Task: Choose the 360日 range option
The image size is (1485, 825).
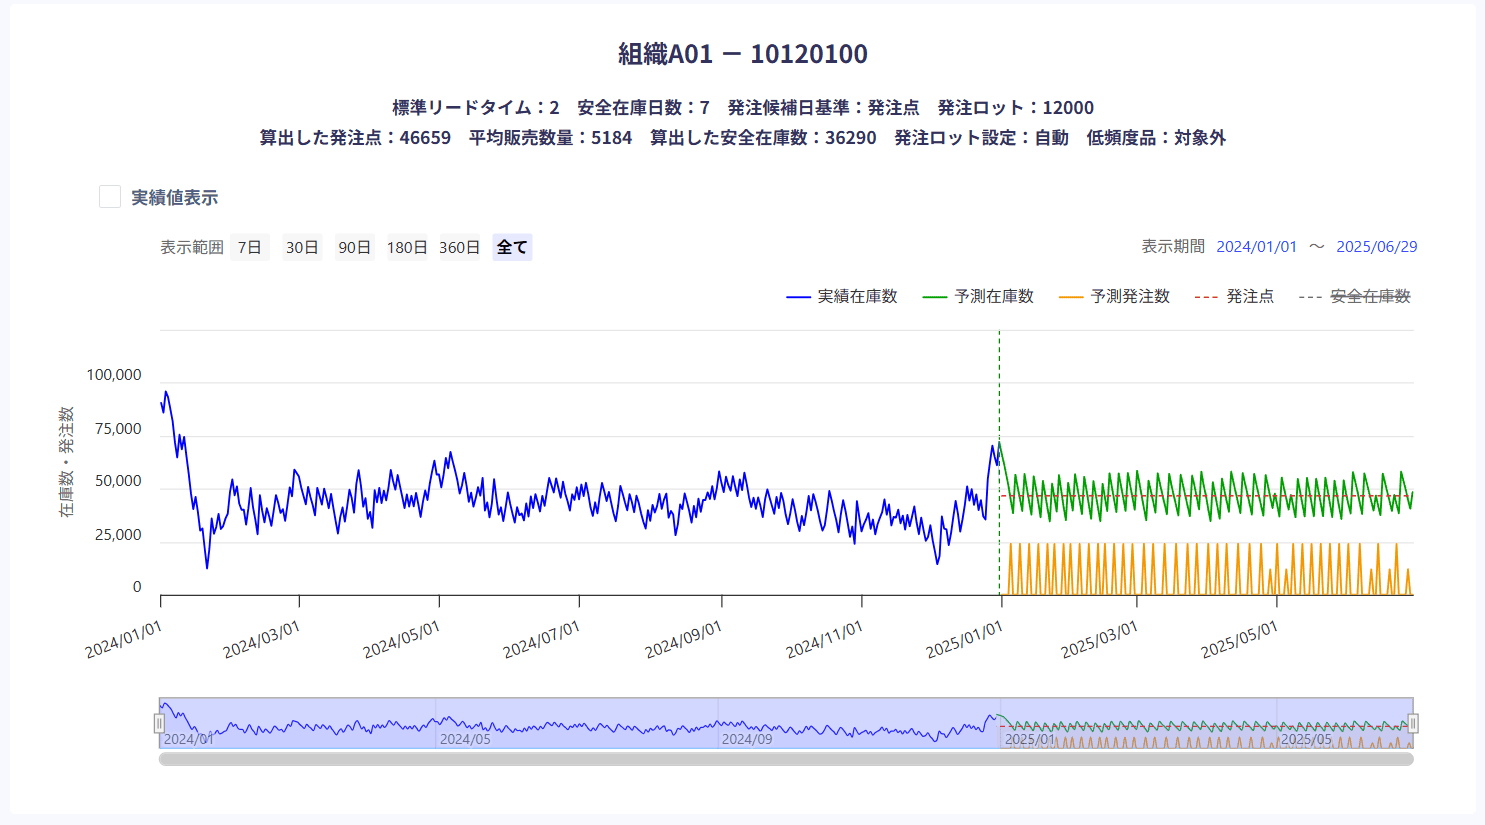Action: [459, 247]
